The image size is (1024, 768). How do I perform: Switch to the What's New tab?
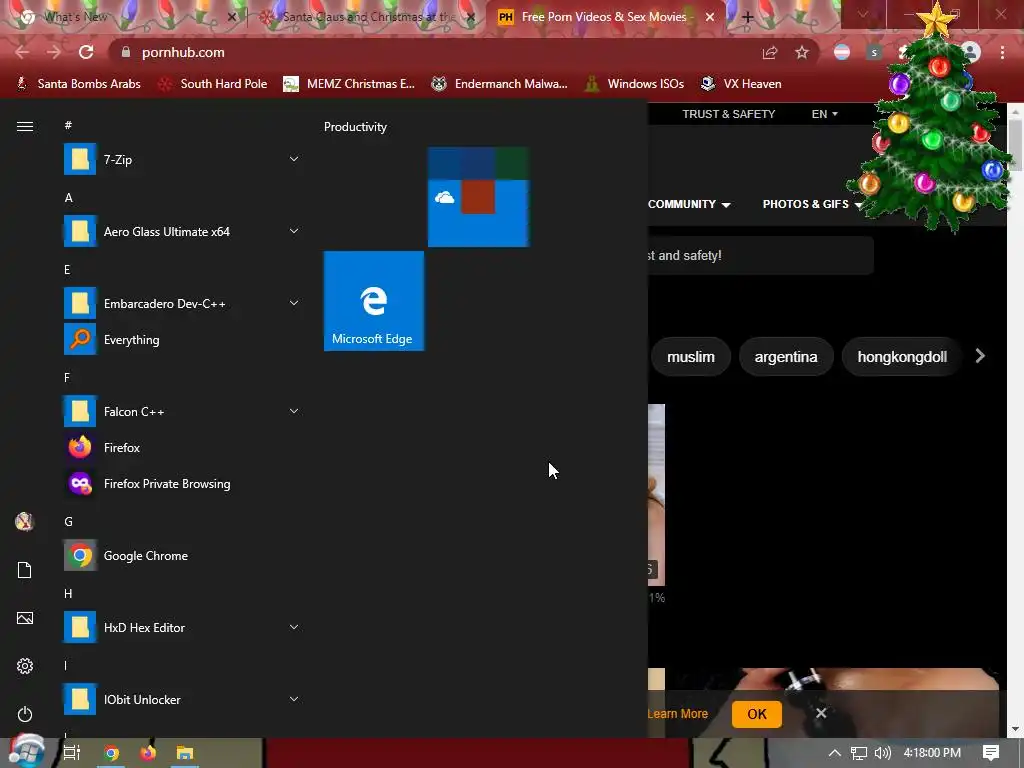127,17
